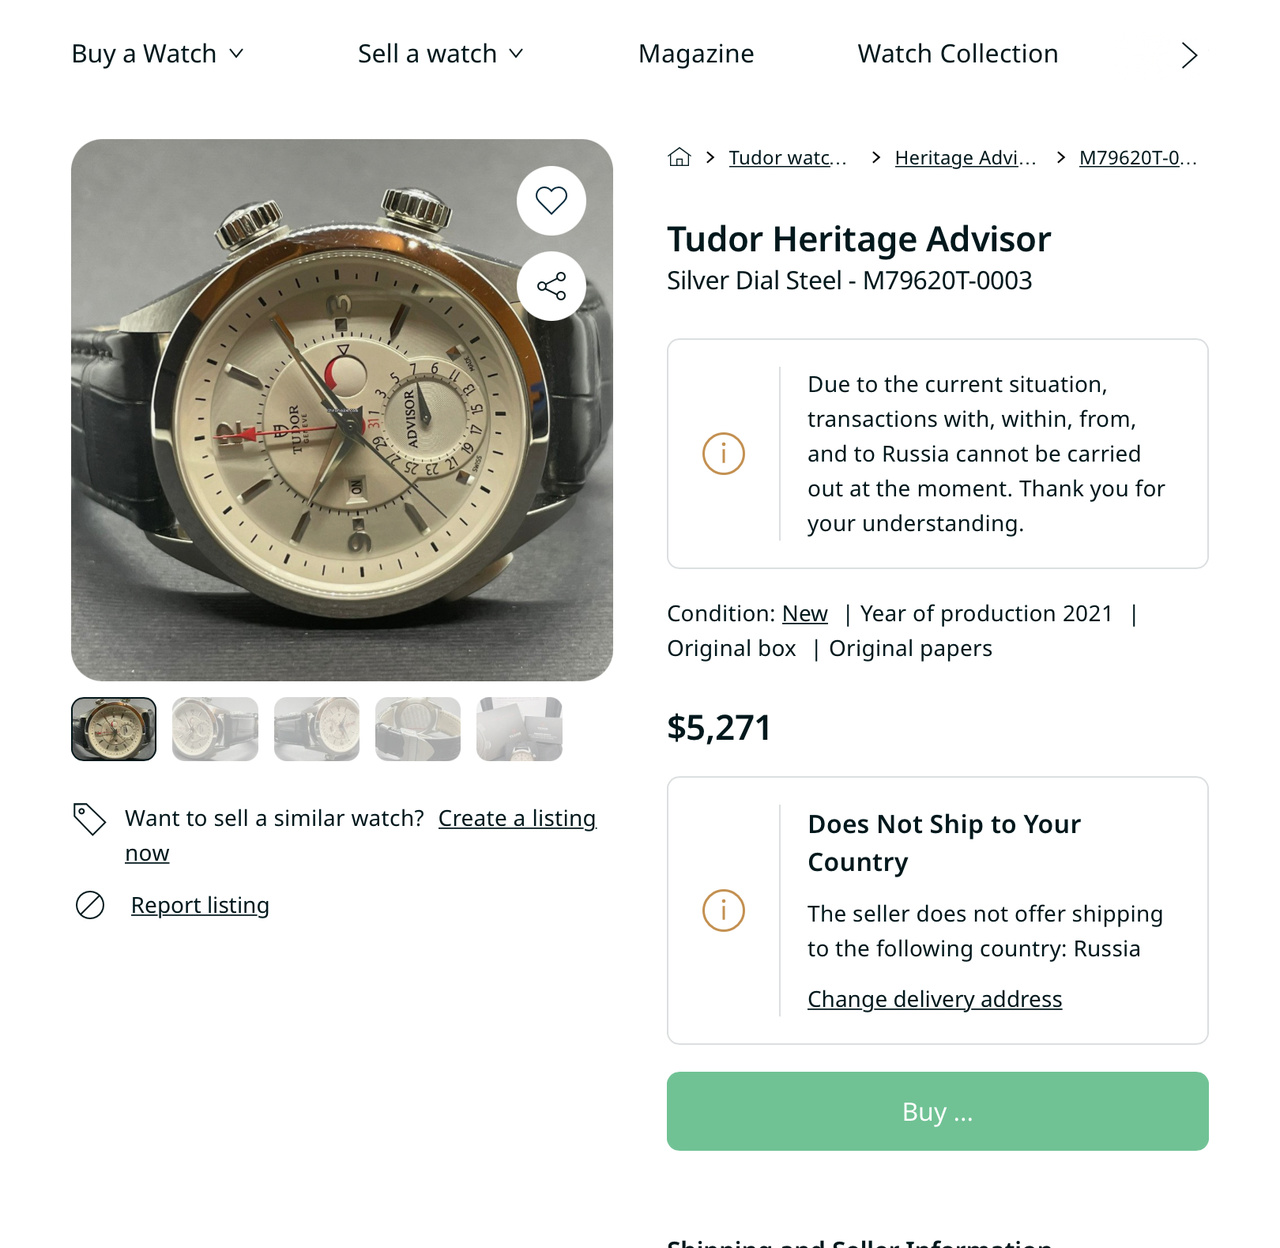
Task: Expand the Buy a Watch dropdown
Action: (157, 54)
